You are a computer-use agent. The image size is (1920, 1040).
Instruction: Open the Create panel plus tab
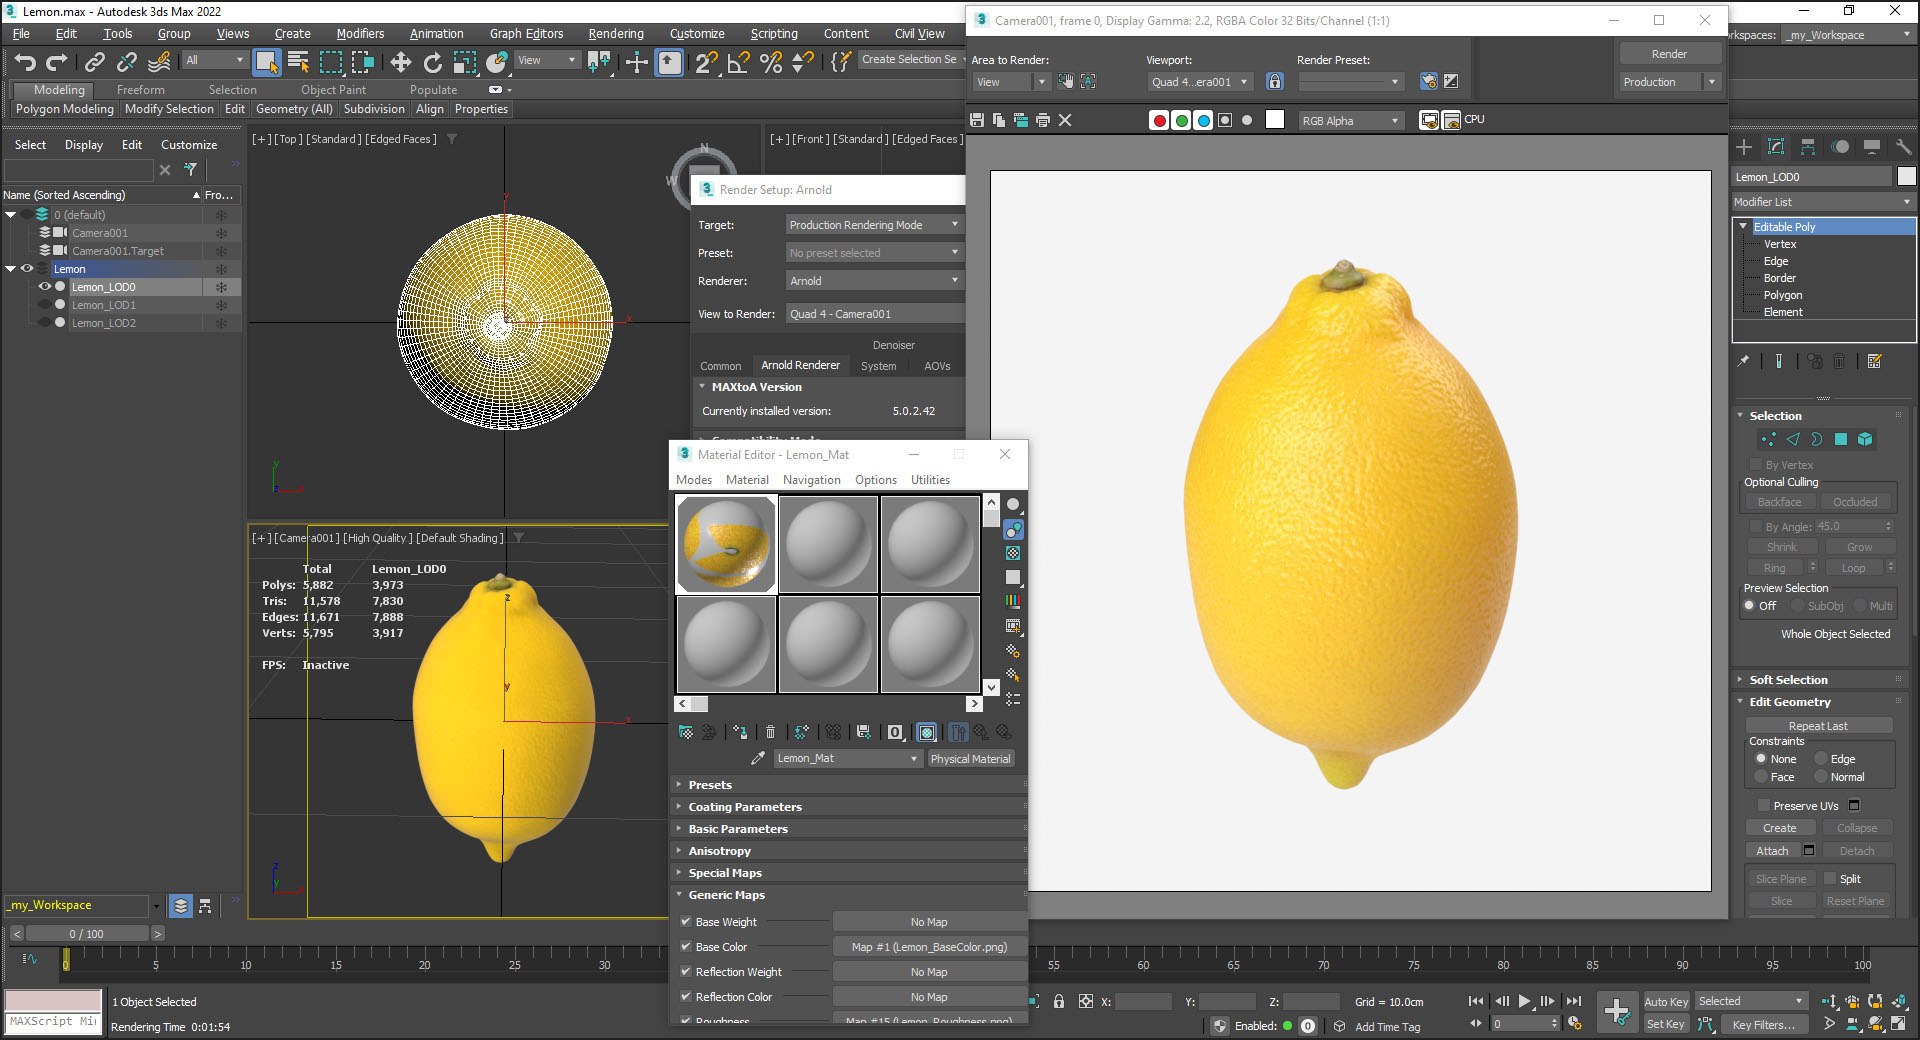pyautogui.click(x=1744, y=147)
